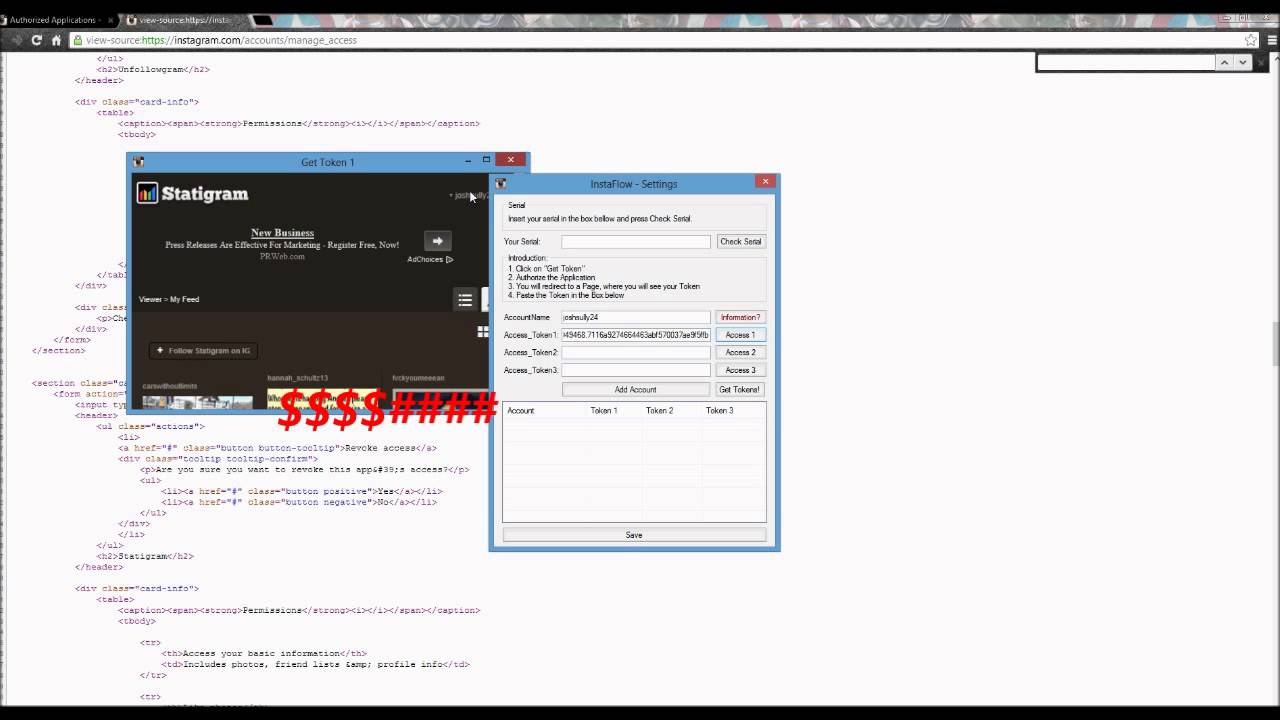Image resolution: width=1280 pixels, height=720 pixels.
Task: Jump to next find result arrow
Action: point(1242,62)
